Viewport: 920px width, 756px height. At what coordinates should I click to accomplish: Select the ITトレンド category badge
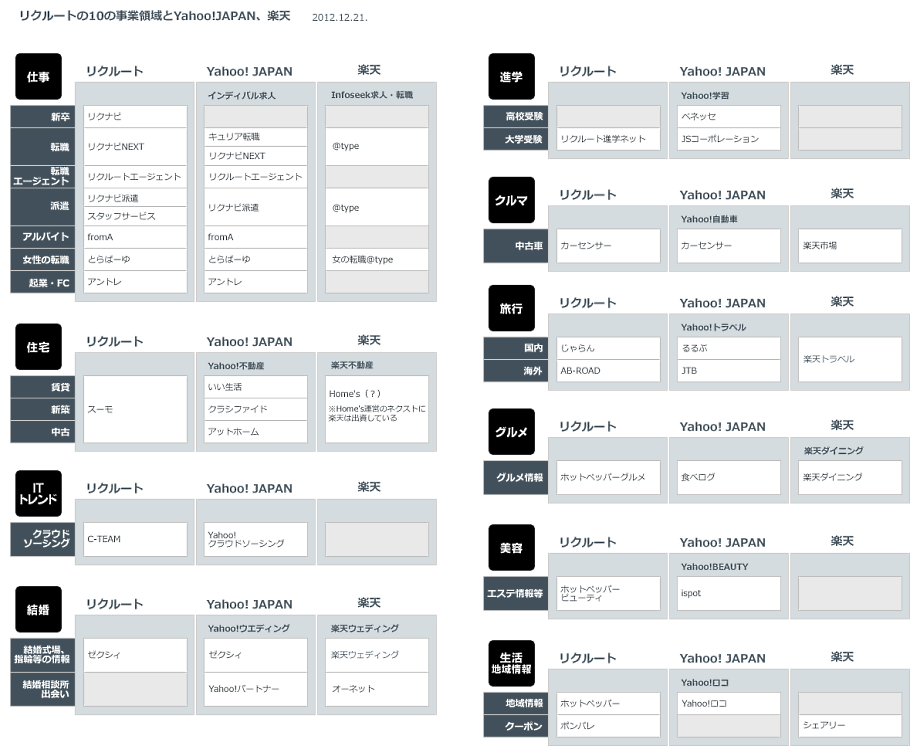click(38, 494)
